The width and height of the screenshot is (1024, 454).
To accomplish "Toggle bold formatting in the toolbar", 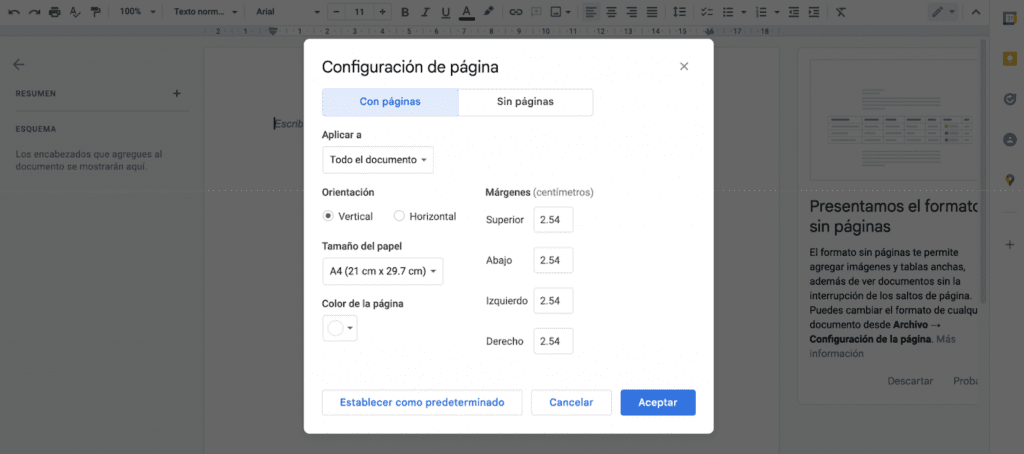I will 405,12.
